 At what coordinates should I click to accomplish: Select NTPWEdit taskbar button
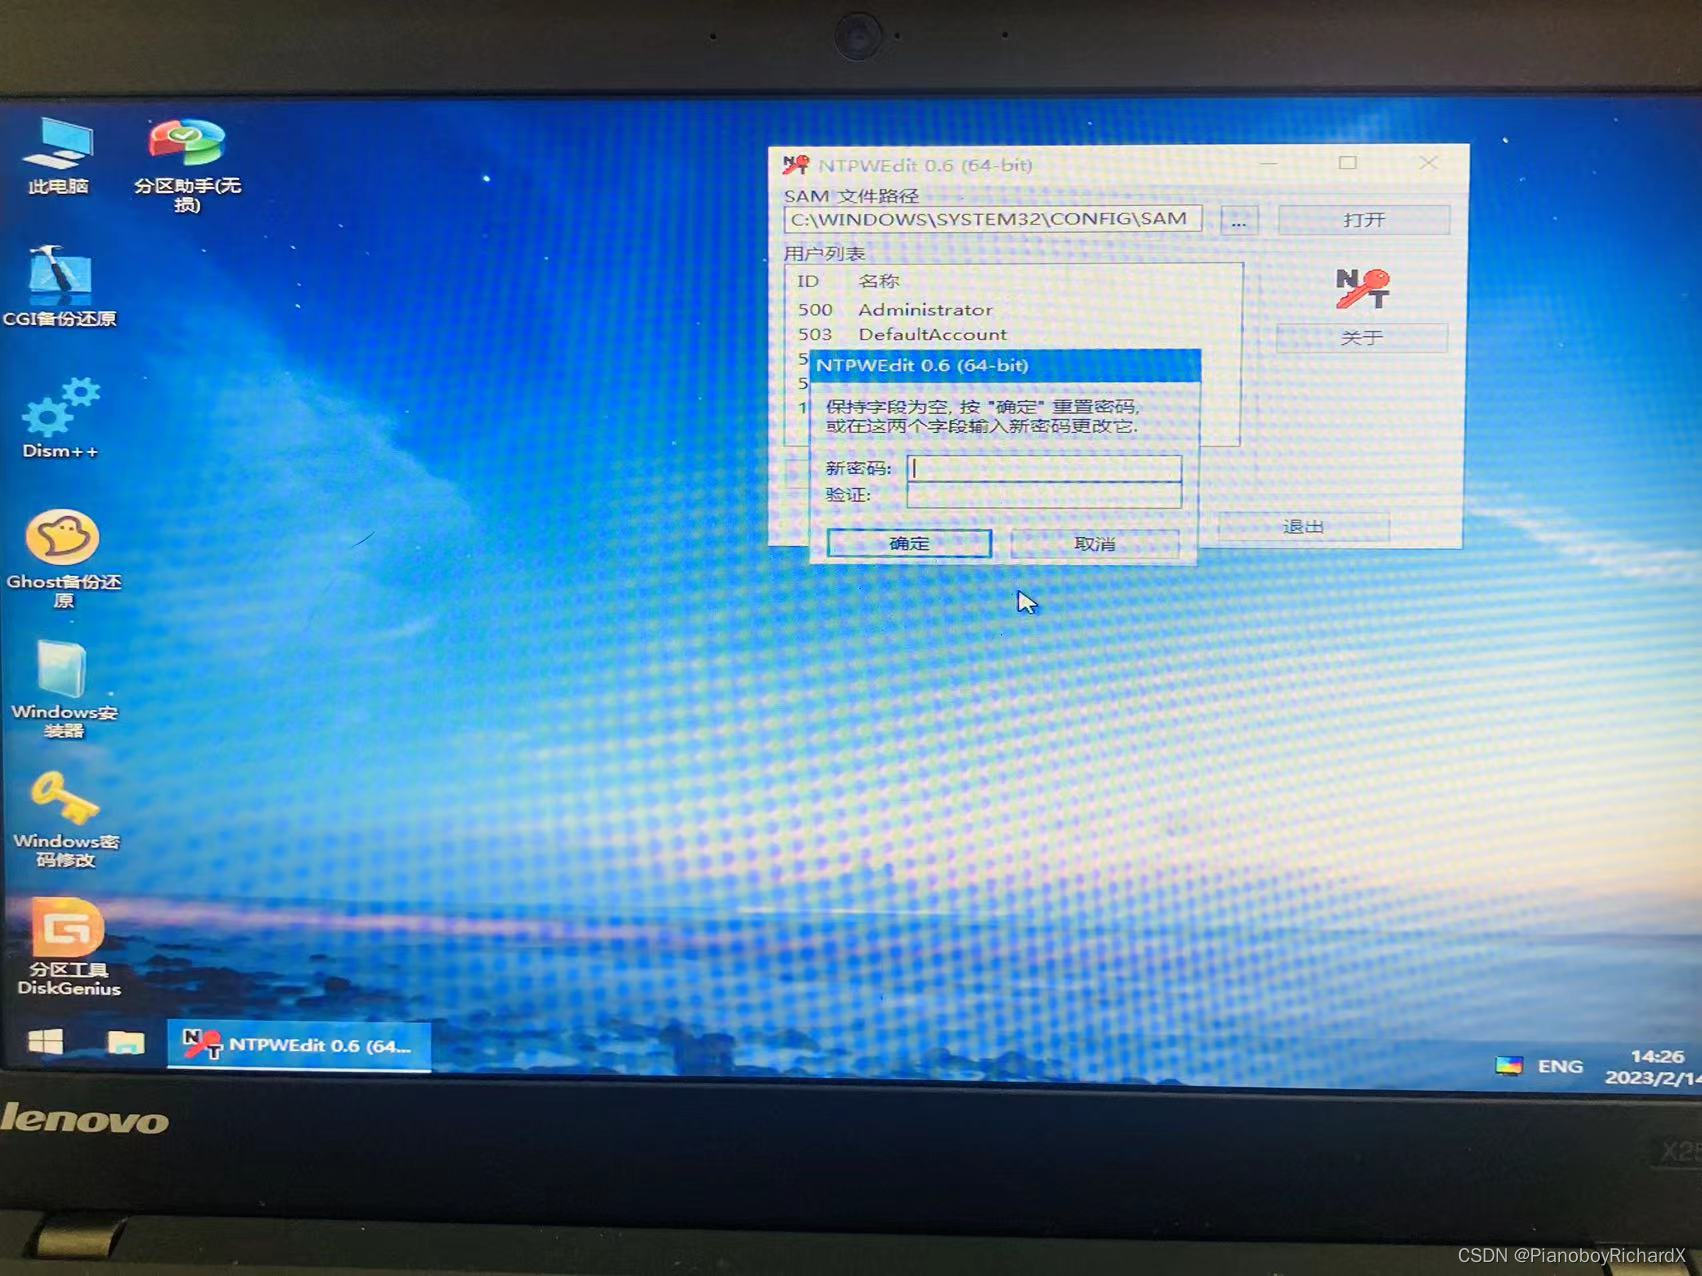click(x=298, y=1045)
